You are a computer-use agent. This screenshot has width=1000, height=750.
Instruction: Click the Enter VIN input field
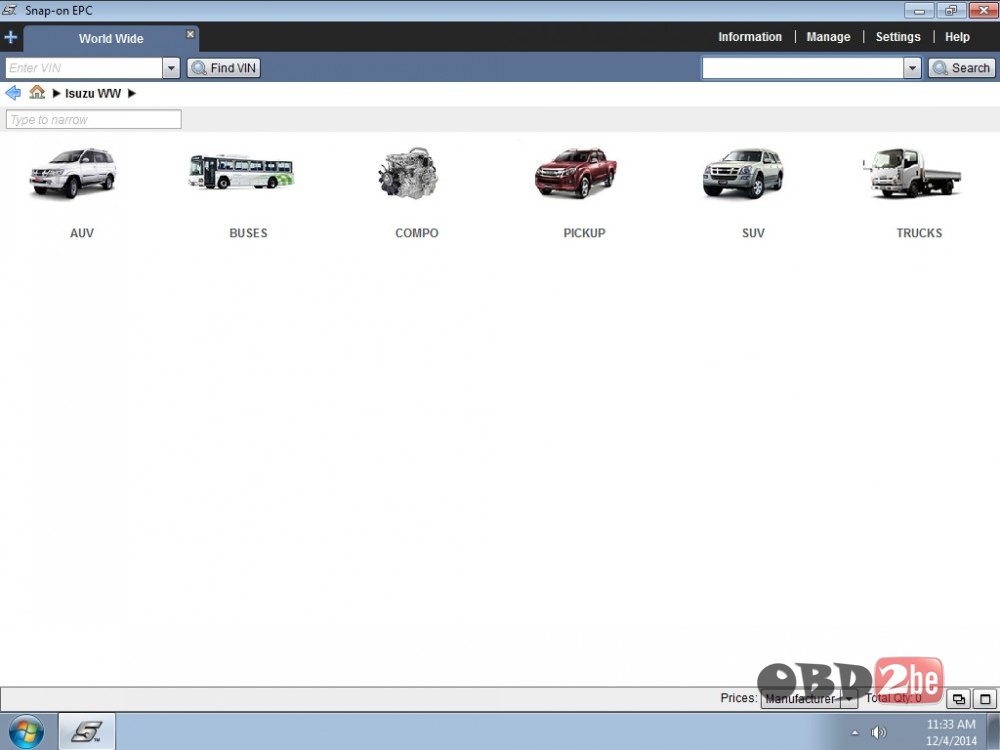[84, 68]
